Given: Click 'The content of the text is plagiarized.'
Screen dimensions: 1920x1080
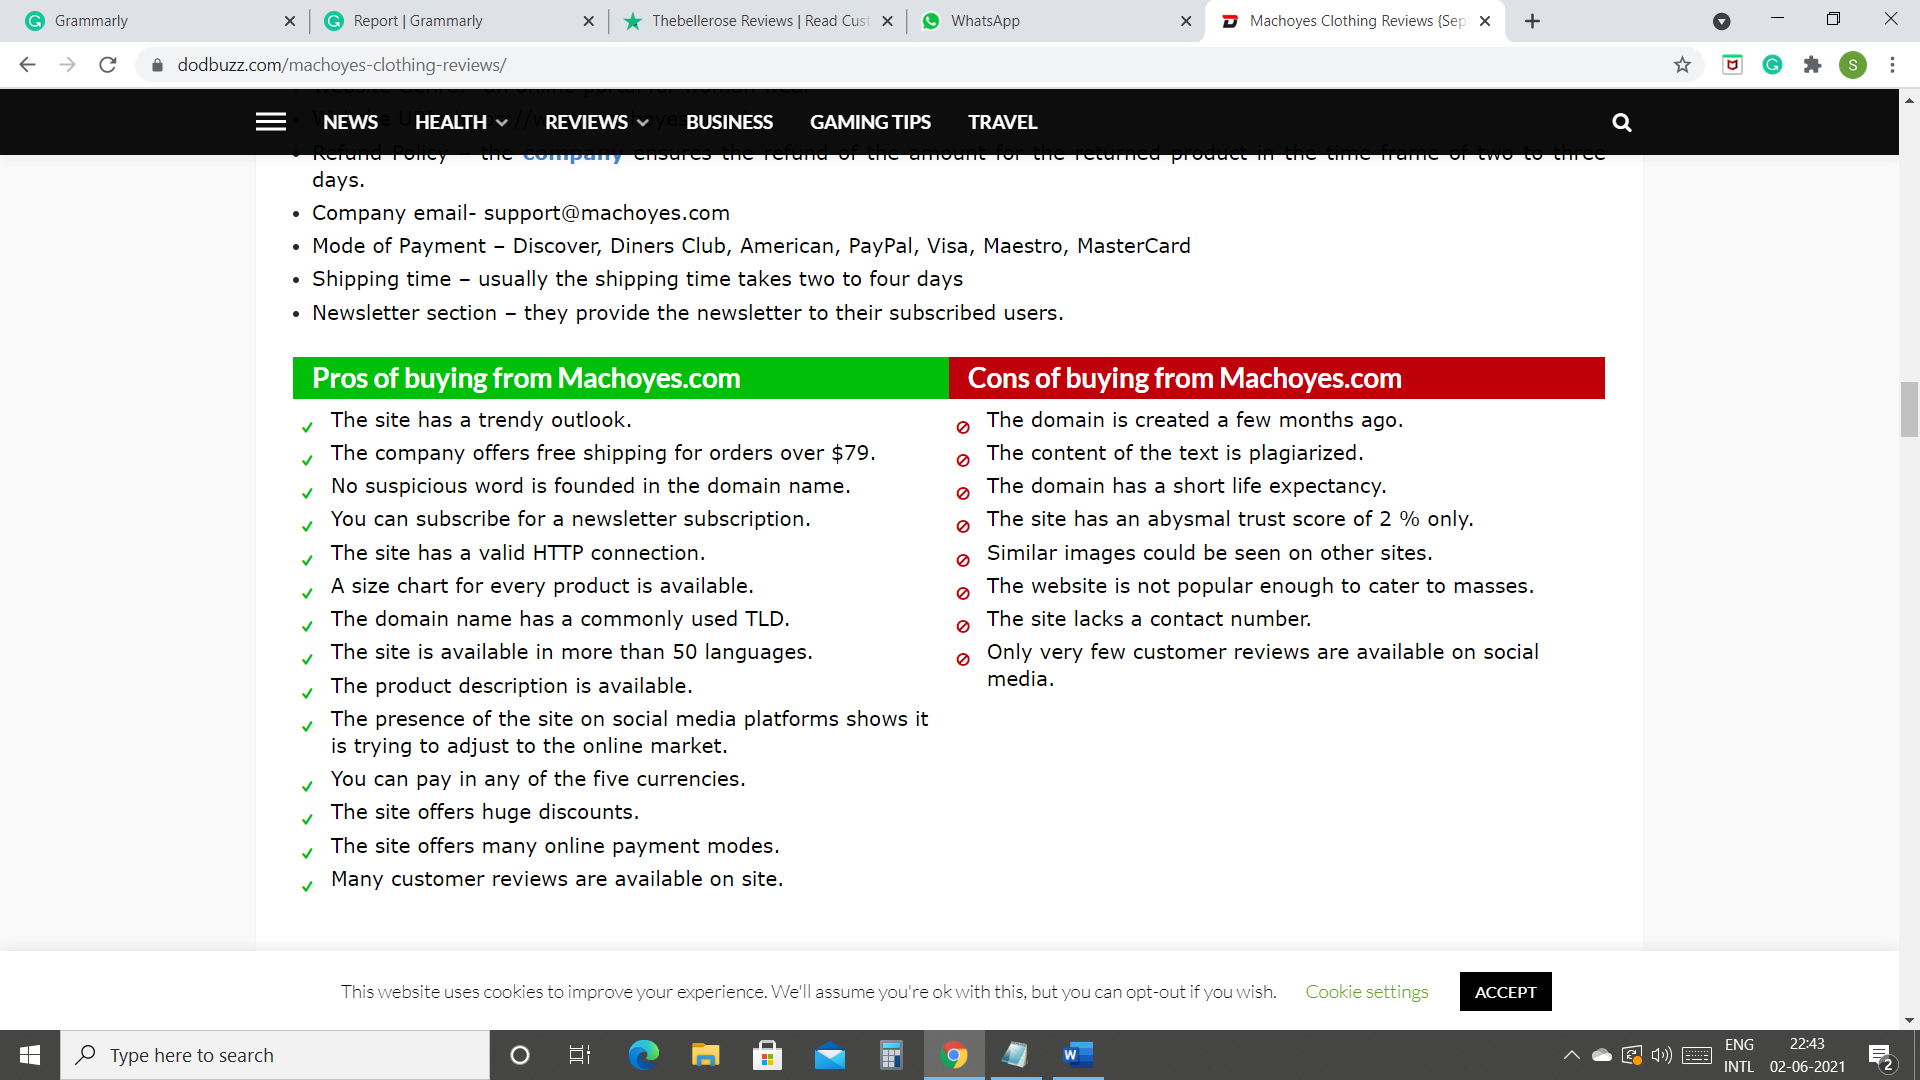Looking at the screenshot, I should [x=1175, y=453].
